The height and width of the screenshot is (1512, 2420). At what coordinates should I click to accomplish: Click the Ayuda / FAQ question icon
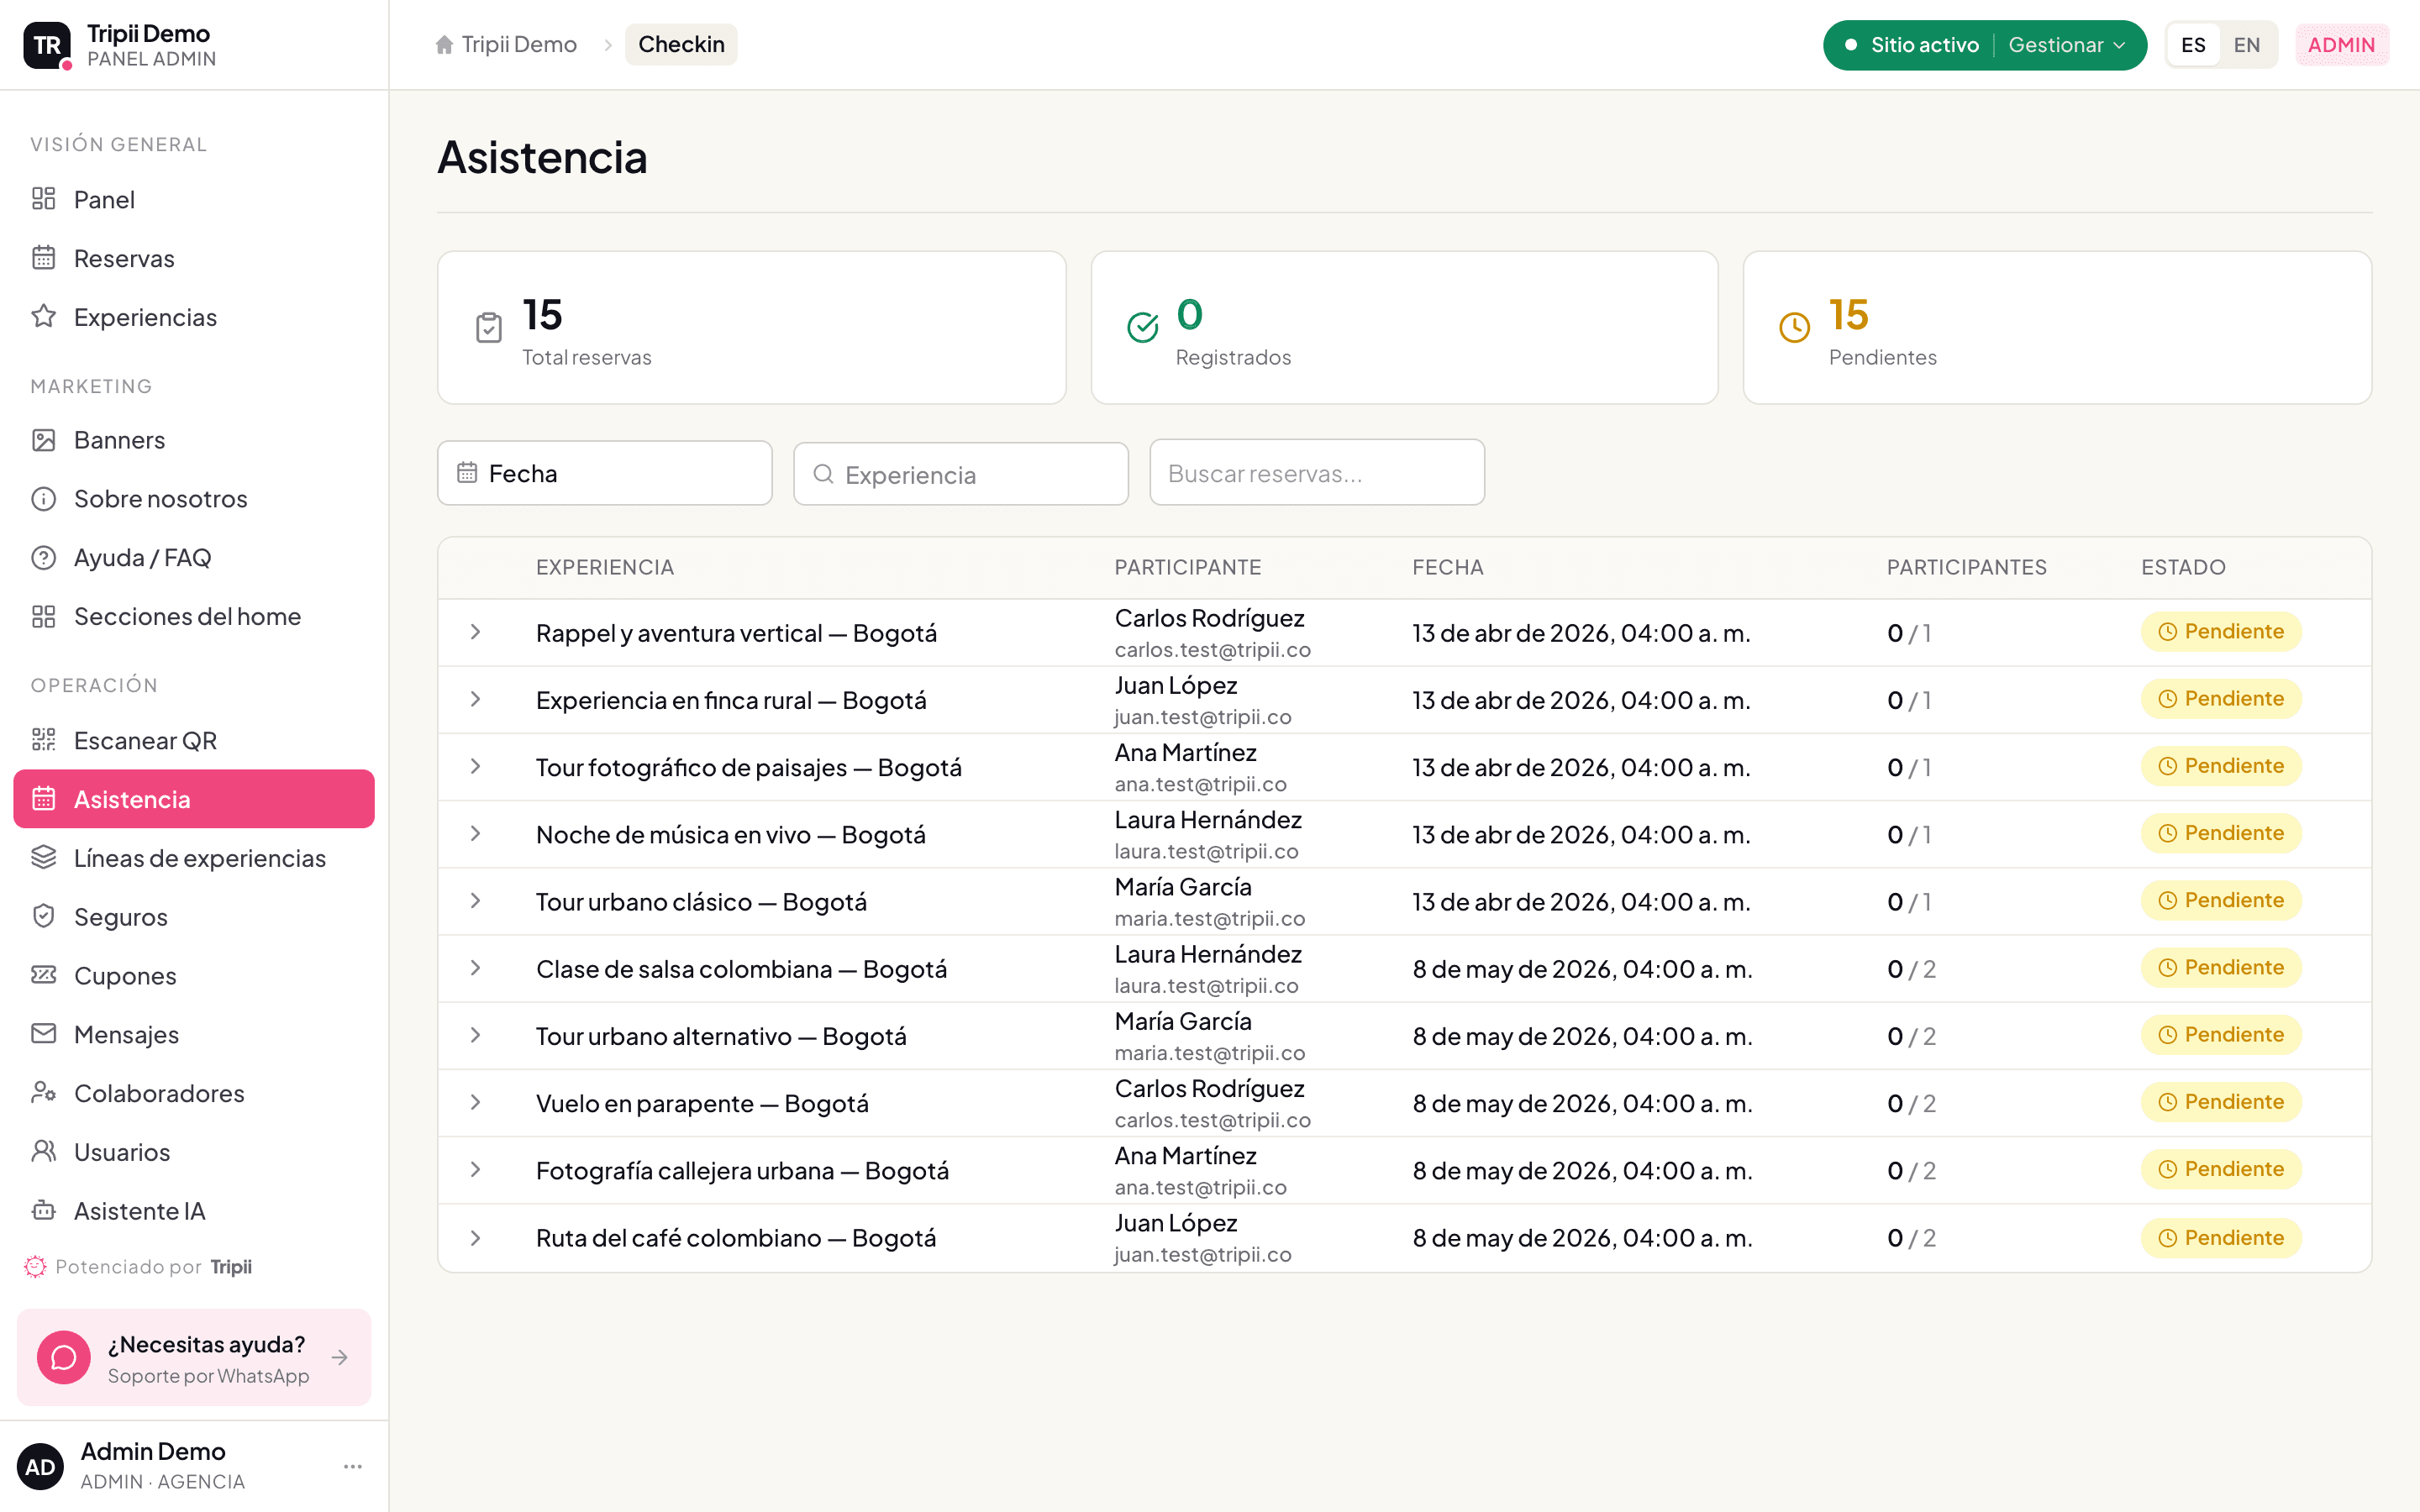(x=44, y=558)
